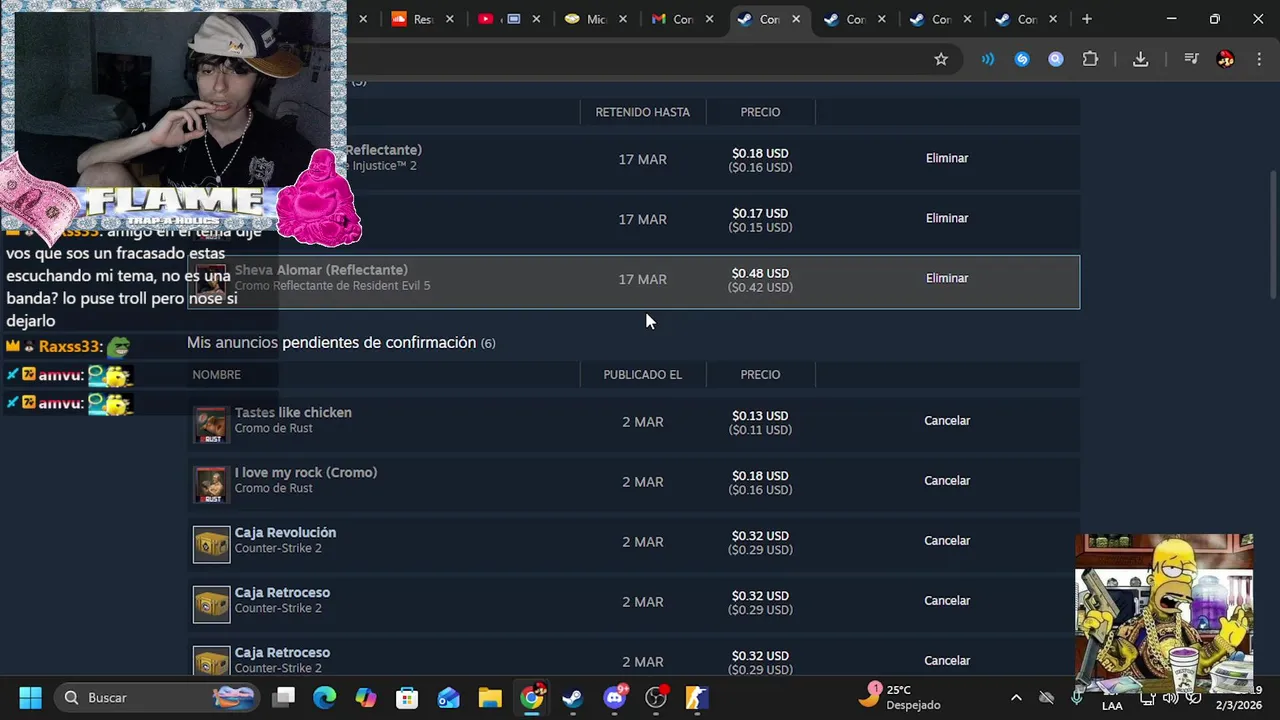Launch Microsoft Edge from the taskbar
Image resolution: width=1280 pixels, height=720 pixels.
pos(325,697)
